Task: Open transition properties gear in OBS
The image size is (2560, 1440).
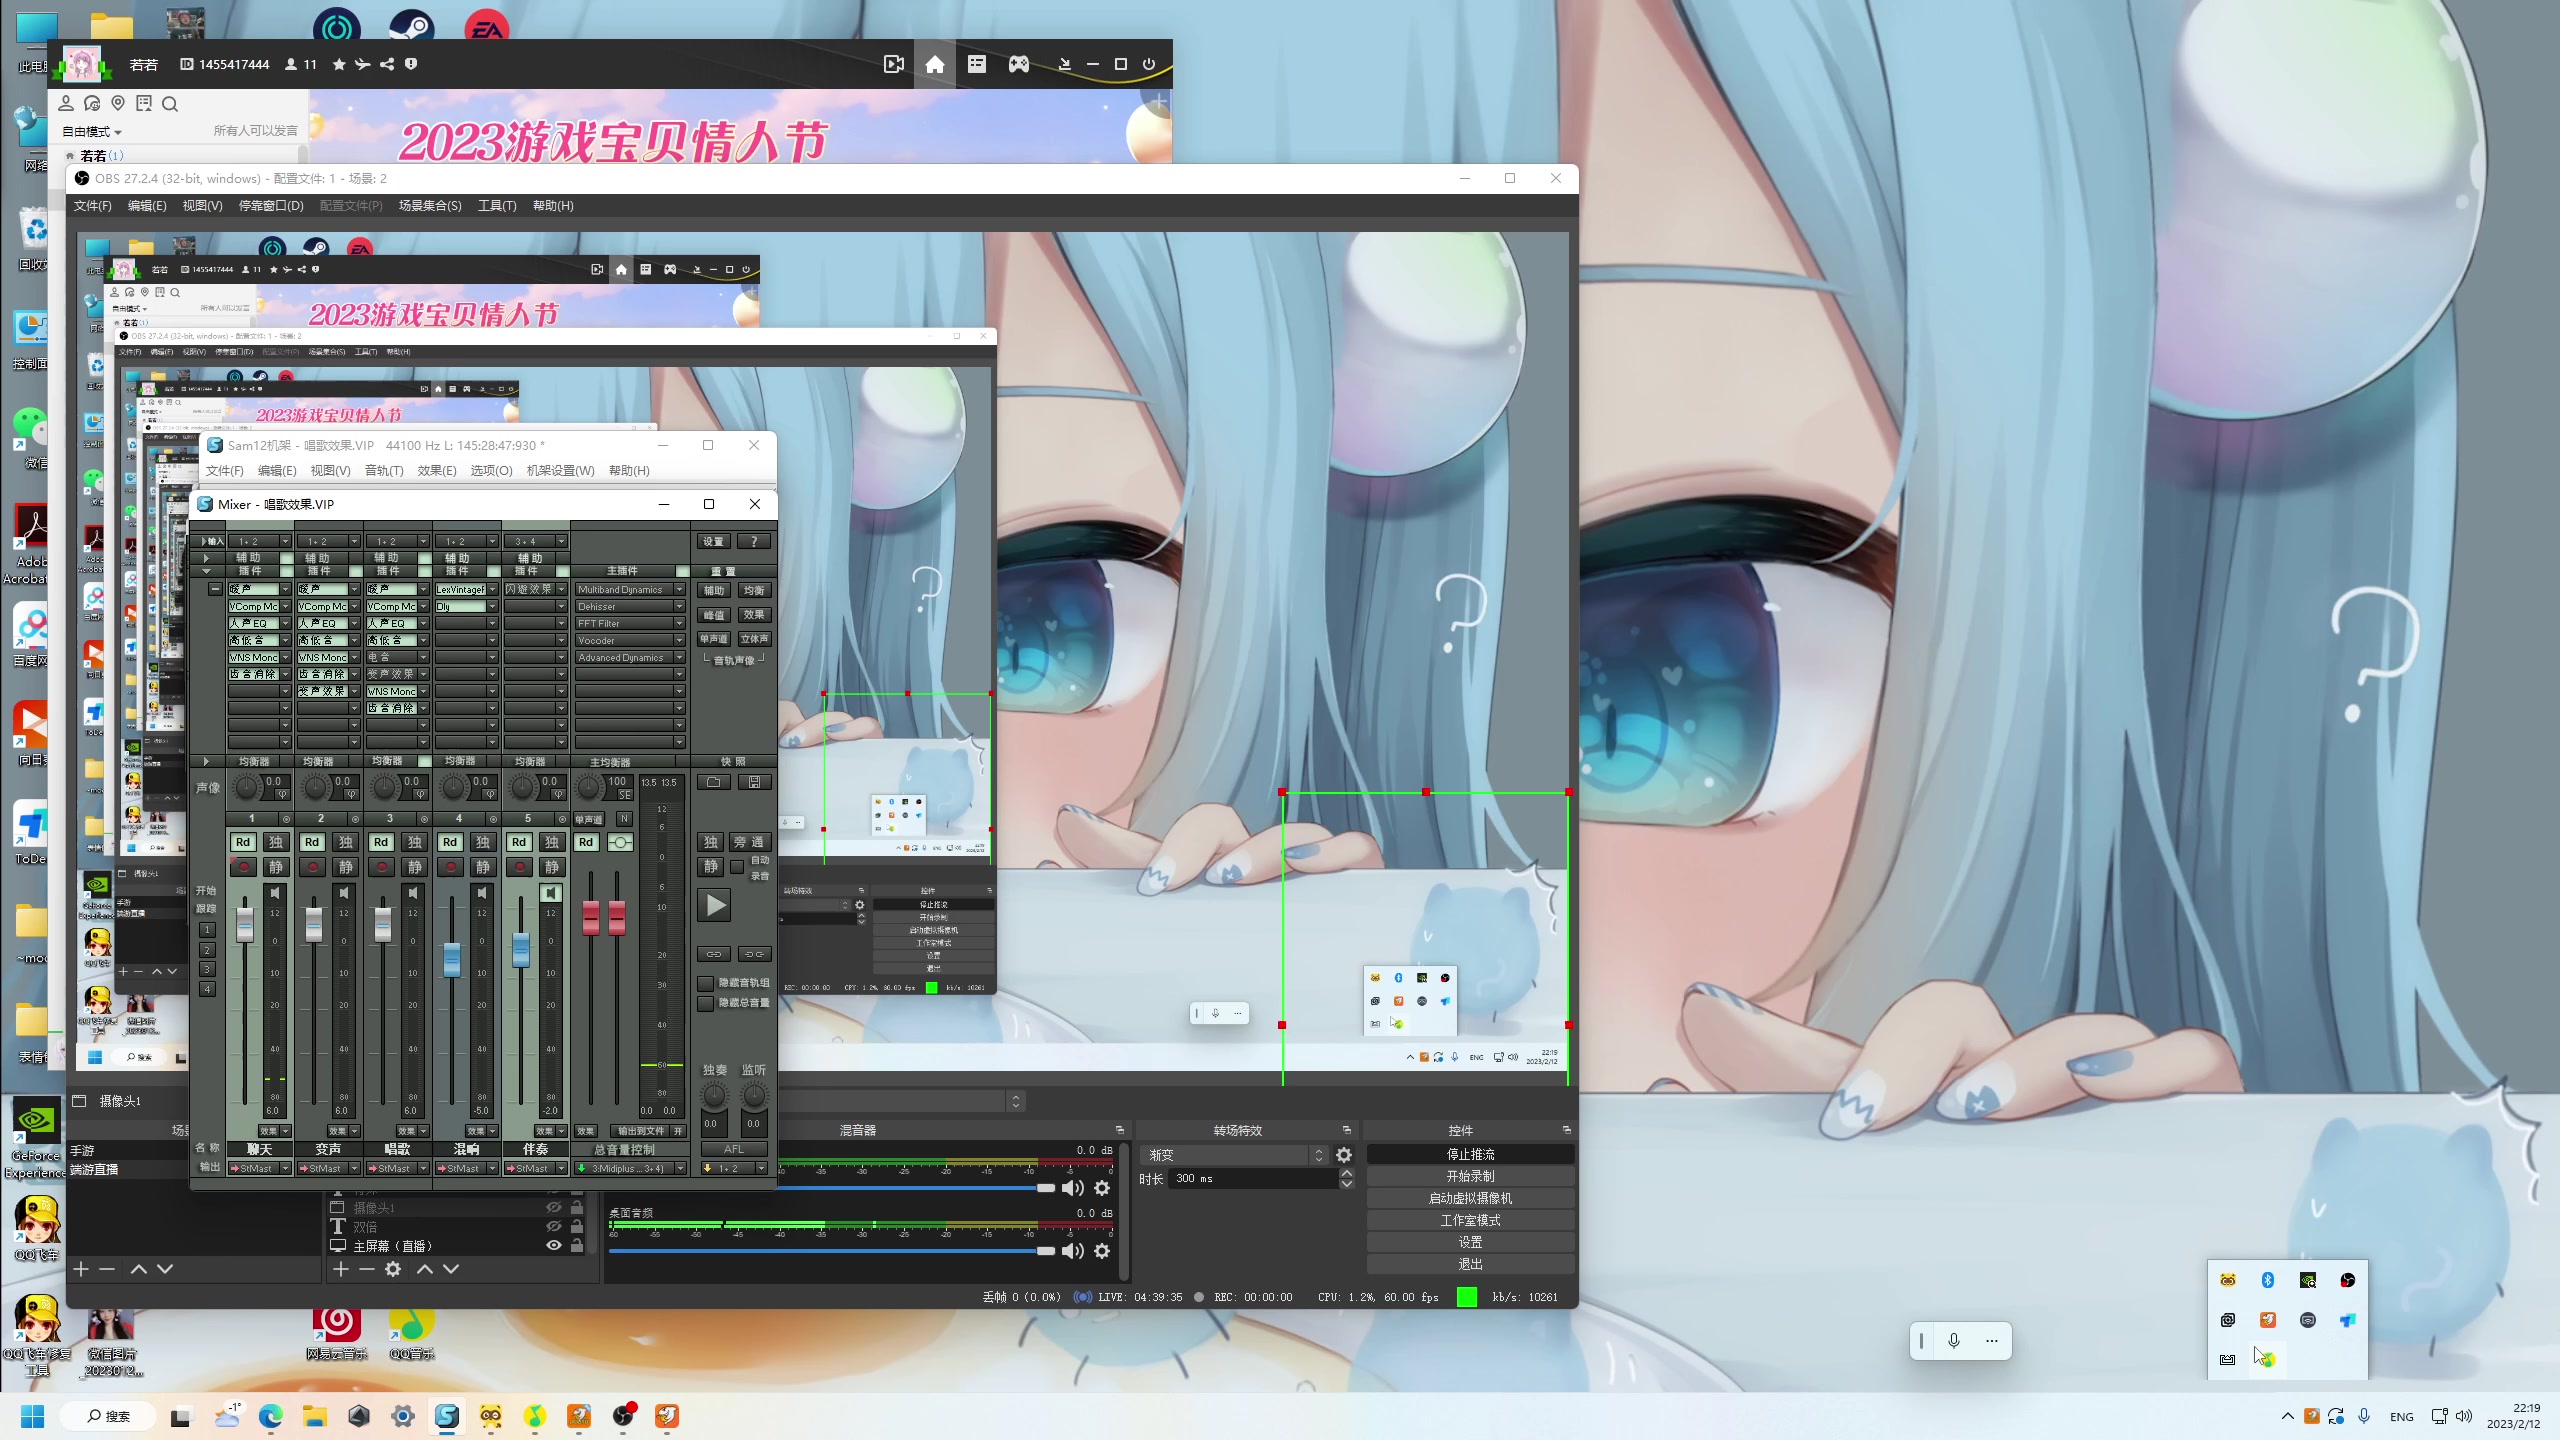Action: point(1344,1155)
